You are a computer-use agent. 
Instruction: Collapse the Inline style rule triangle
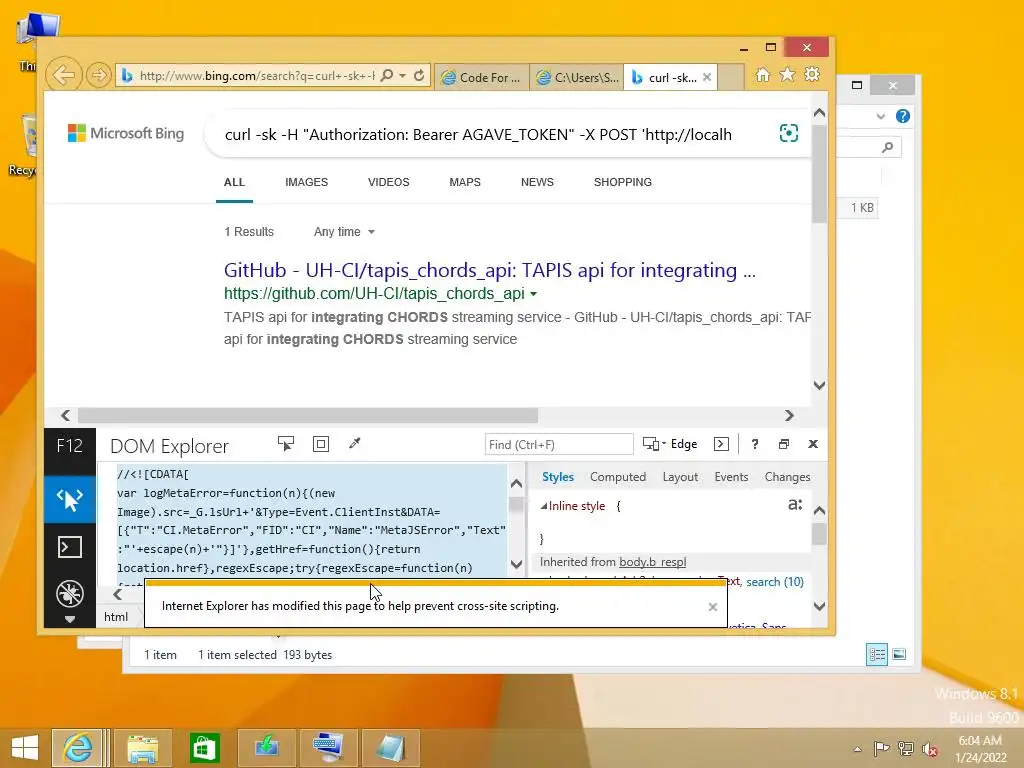coord(543,506)
